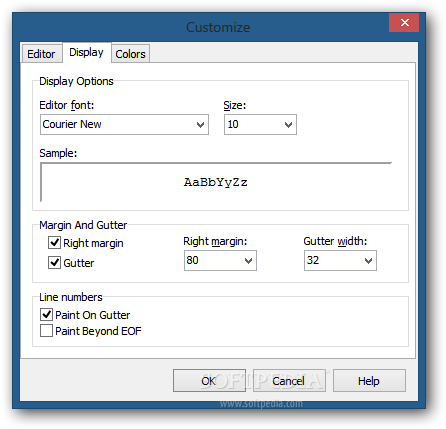Click the Cancel button
The image size is (446, 429).
[289, 380]
